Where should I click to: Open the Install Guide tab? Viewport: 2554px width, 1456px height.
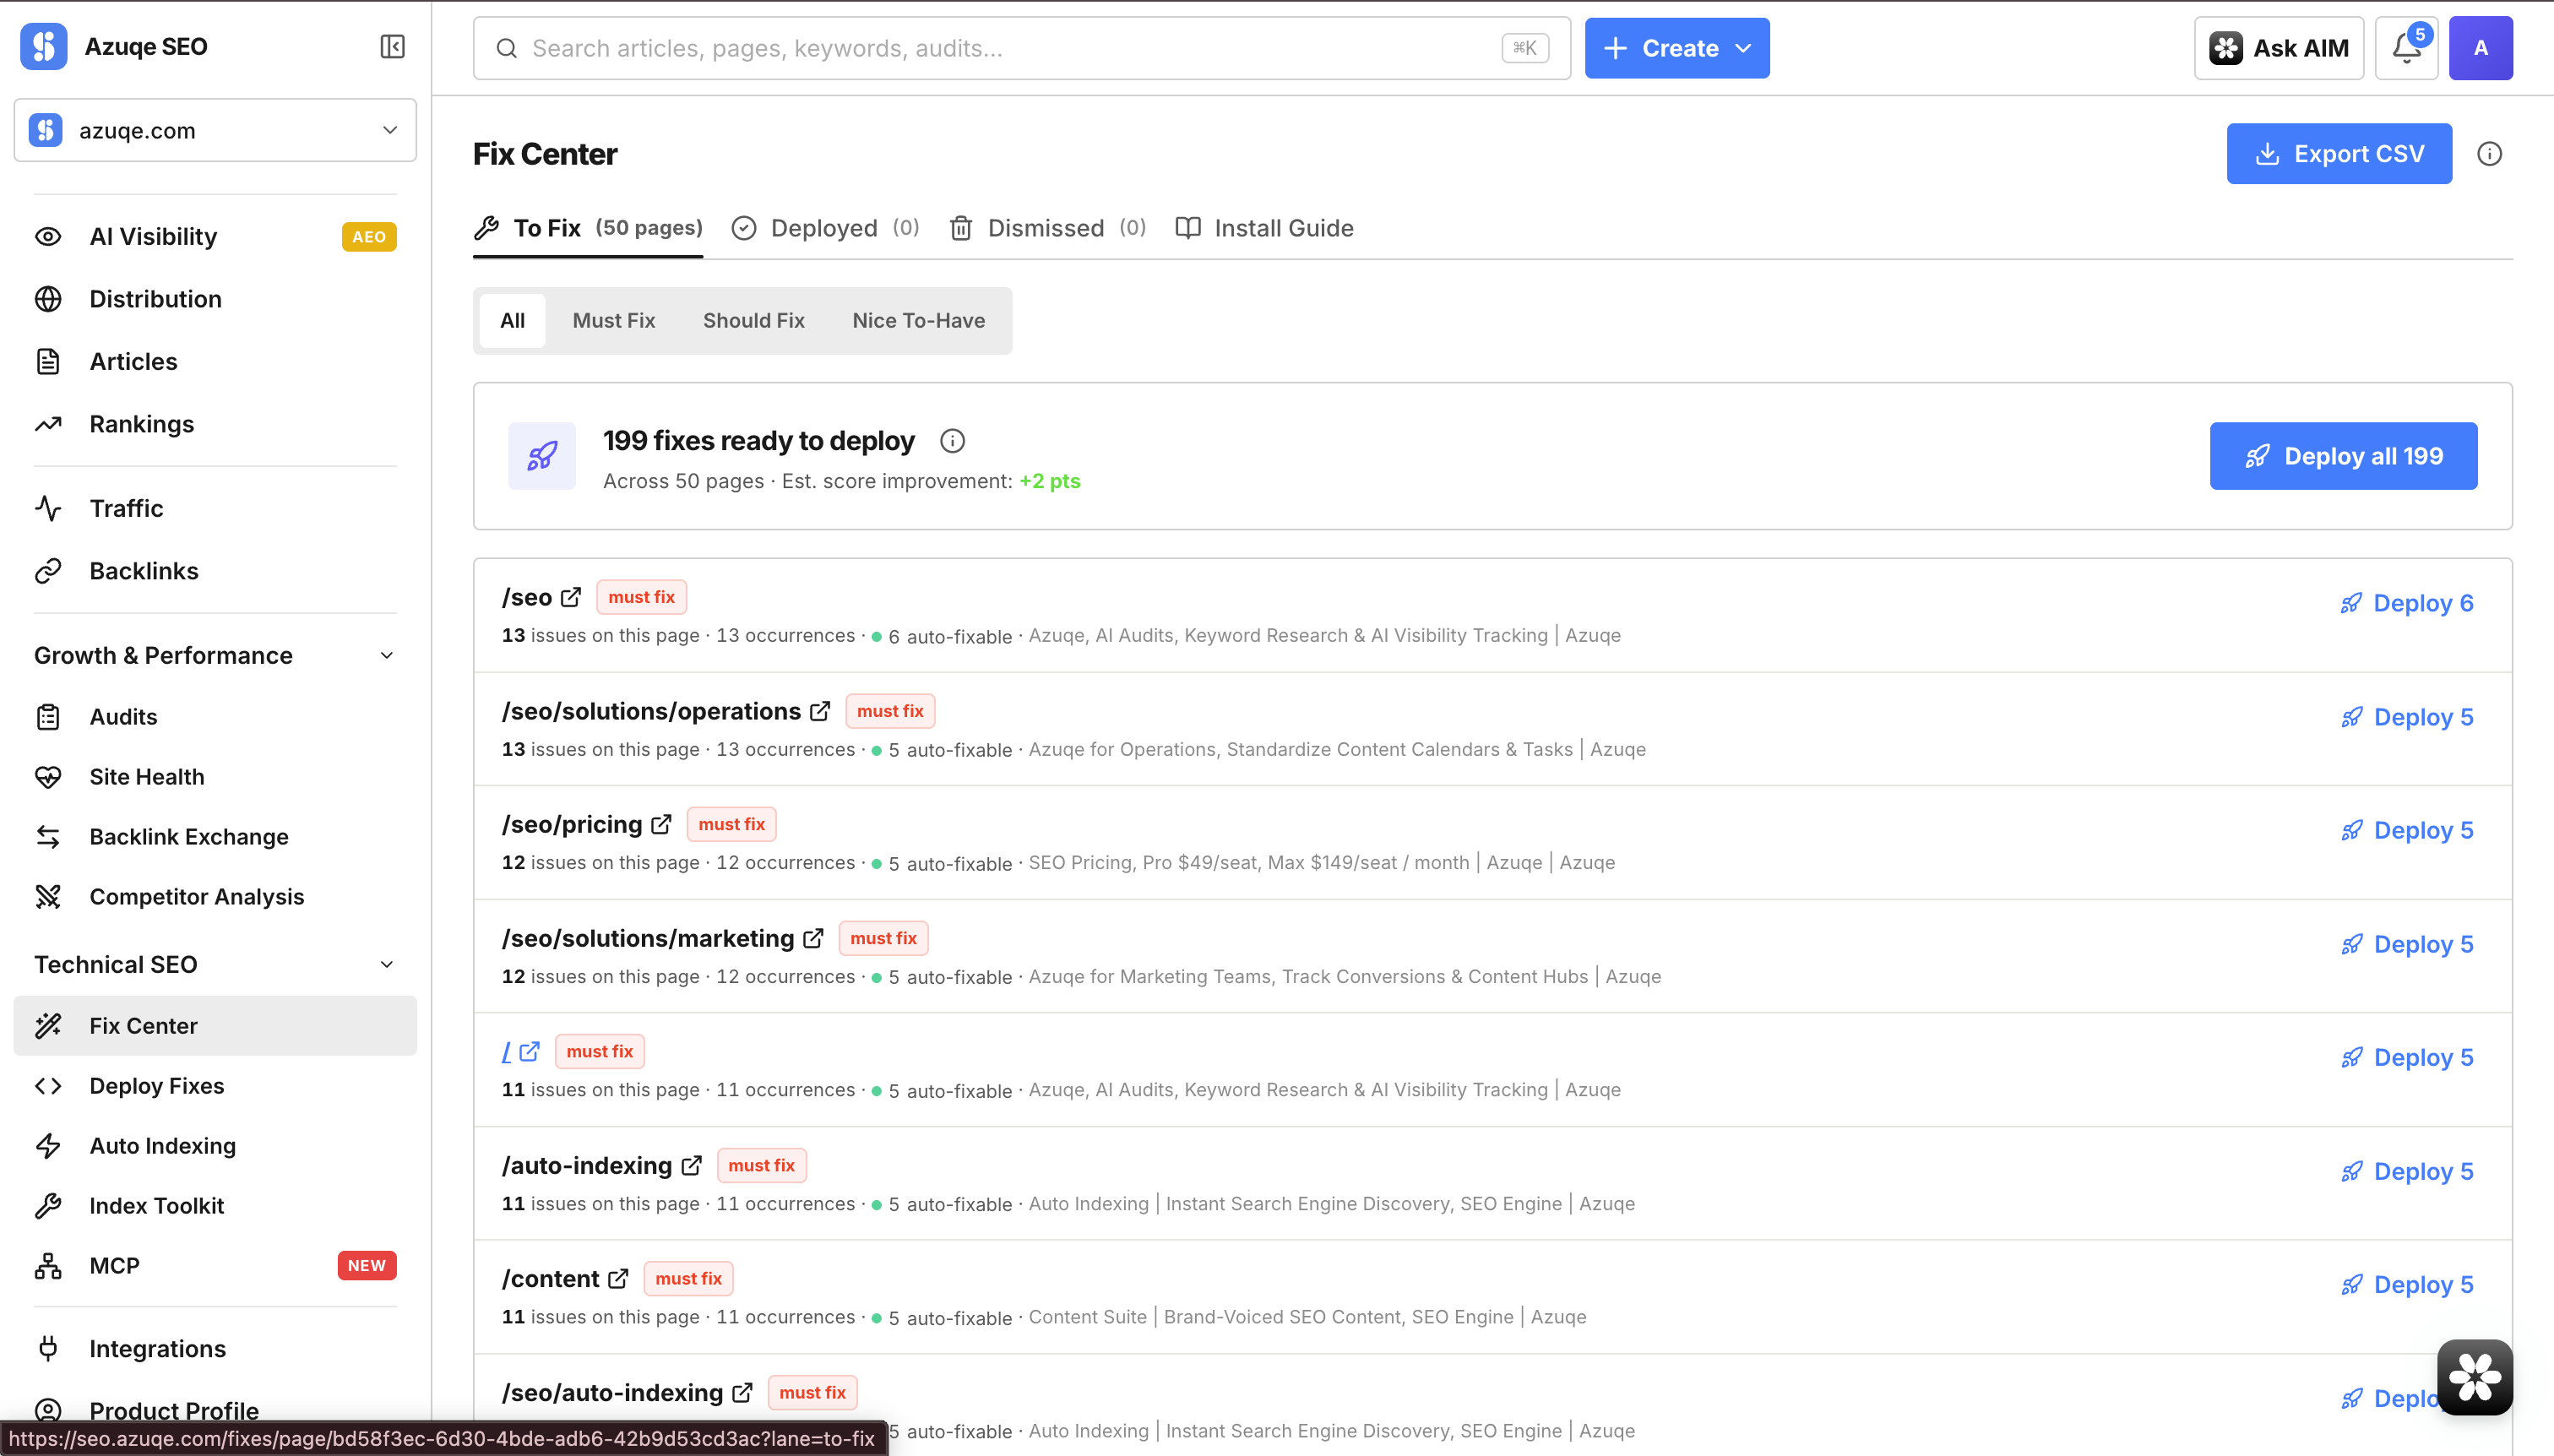1264,229
